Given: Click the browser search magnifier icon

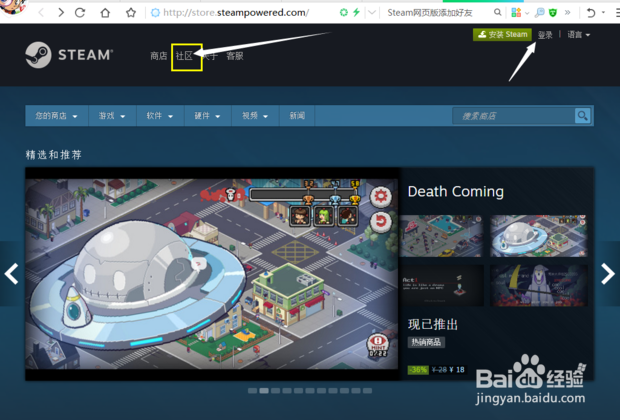Looking at the screenshot, I should [497, 12].
